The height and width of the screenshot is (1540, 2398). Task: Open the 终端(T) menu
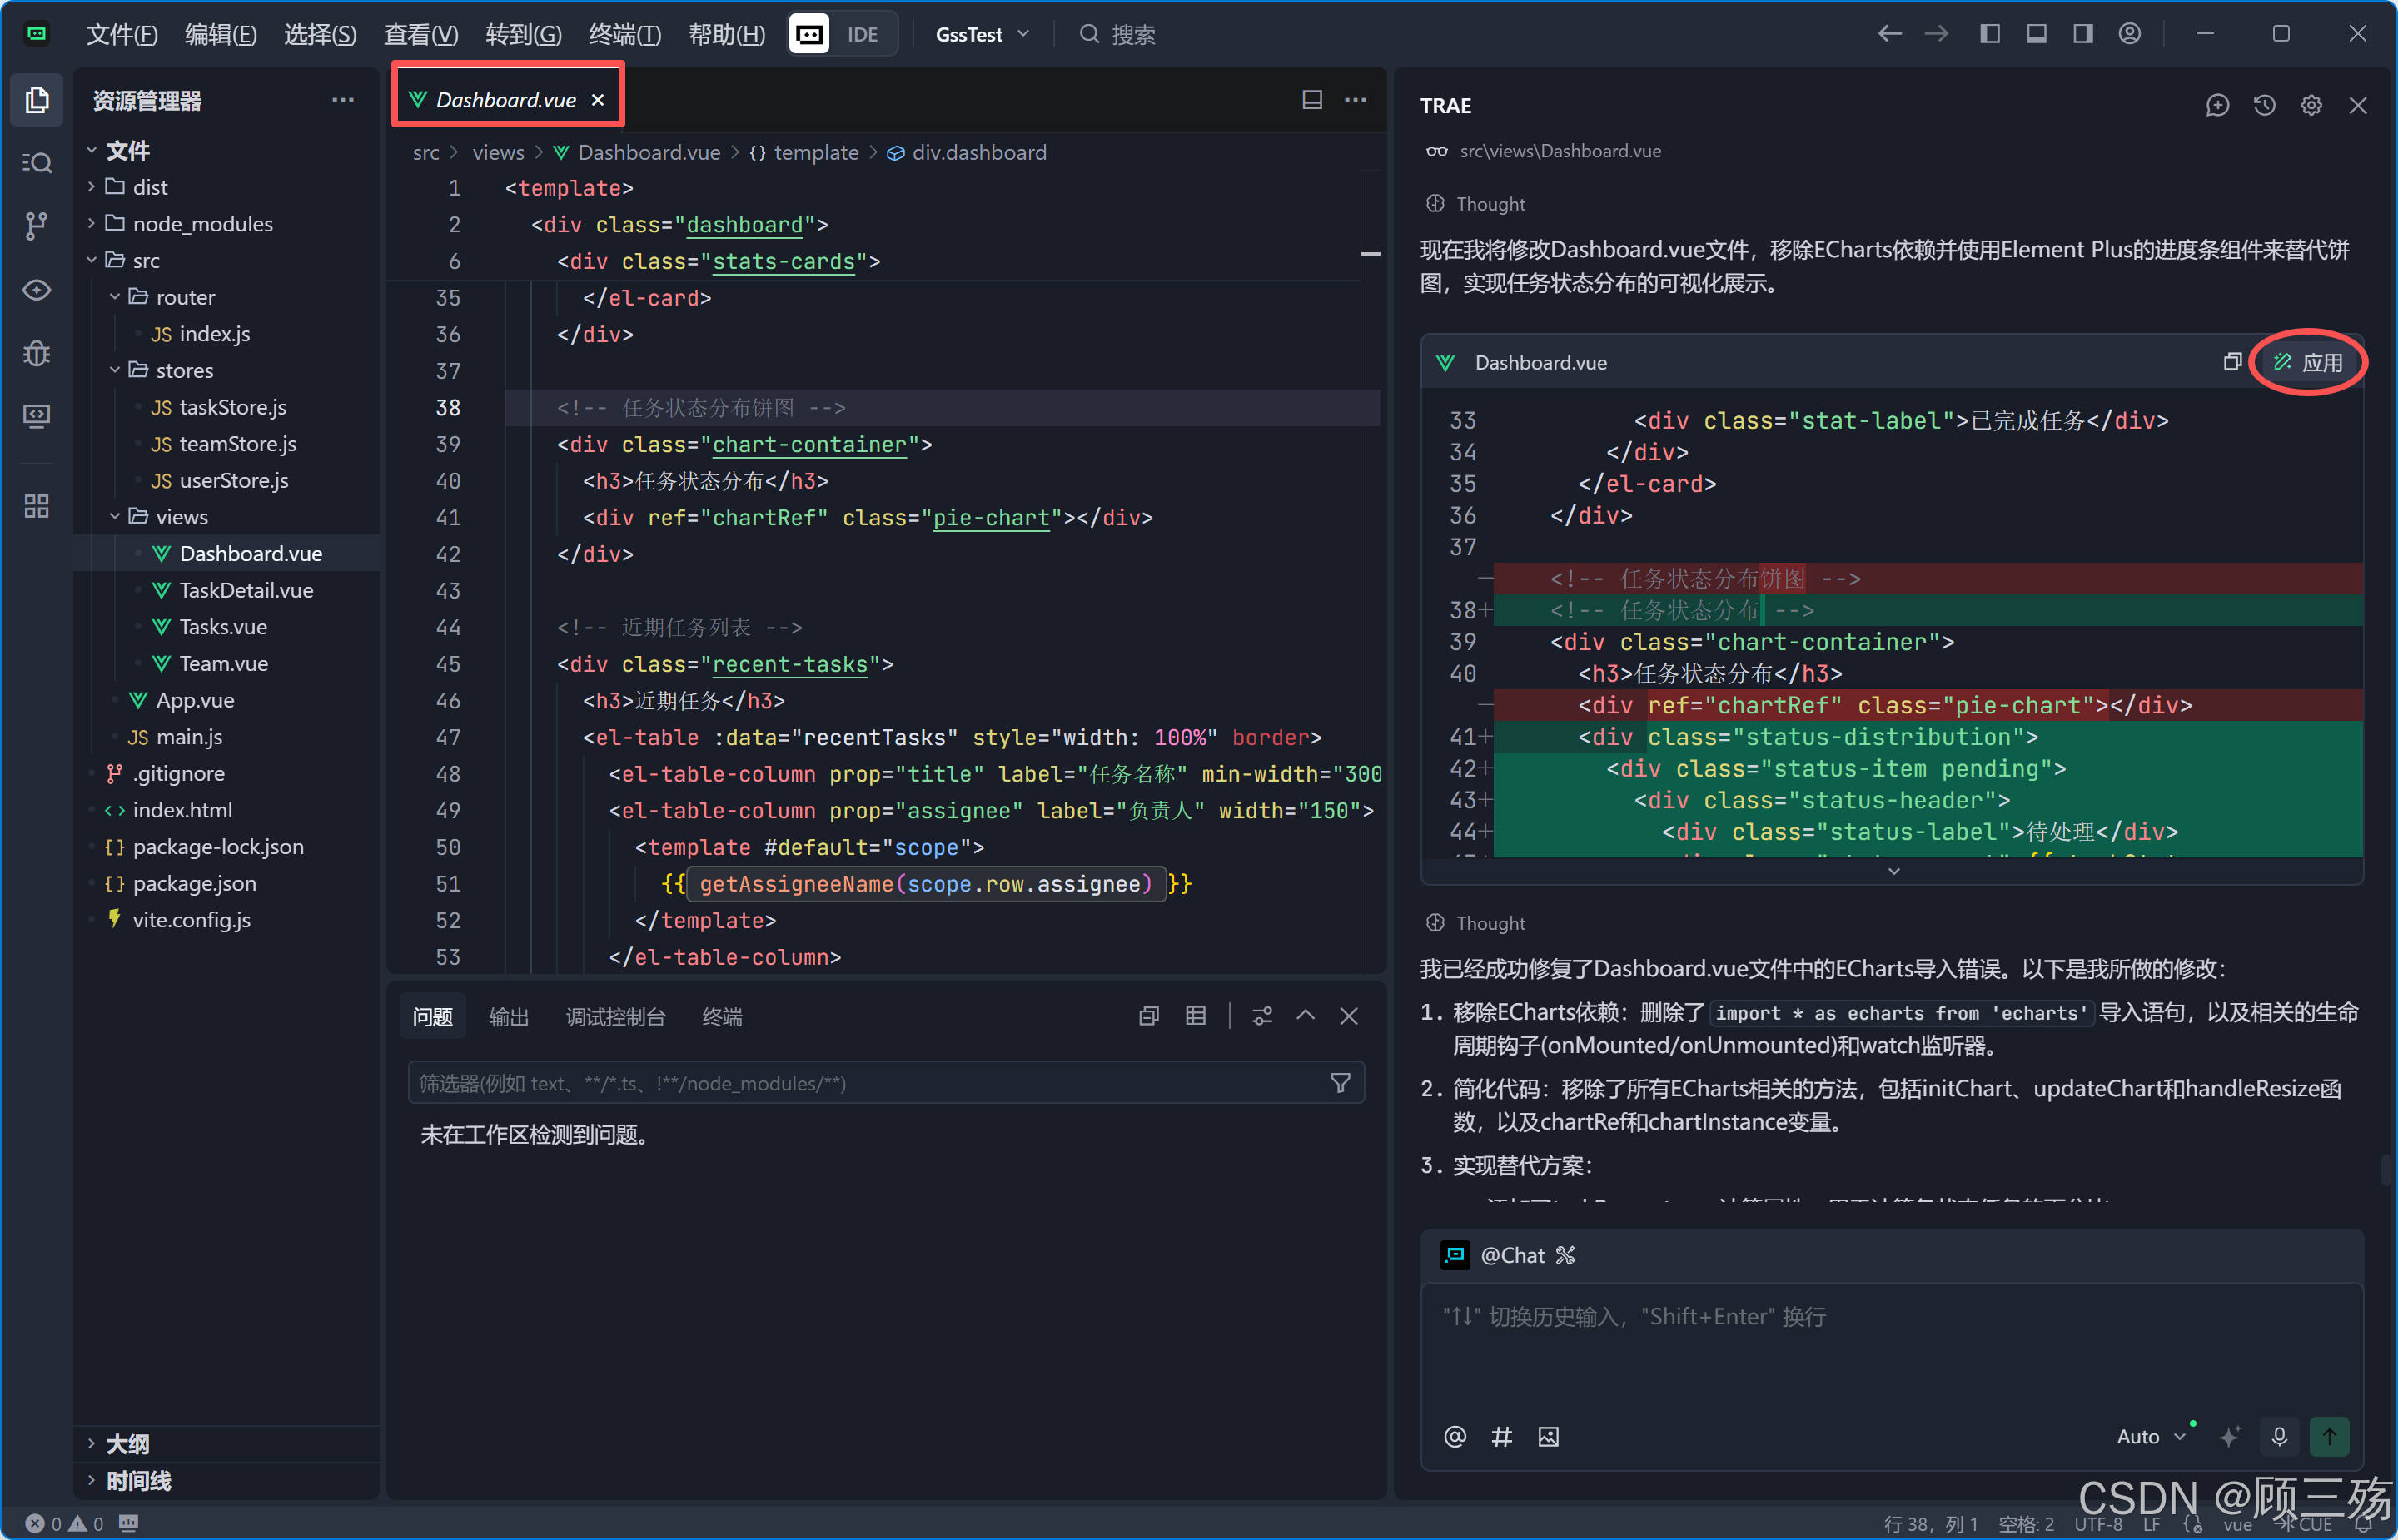(x=624, y=34)
